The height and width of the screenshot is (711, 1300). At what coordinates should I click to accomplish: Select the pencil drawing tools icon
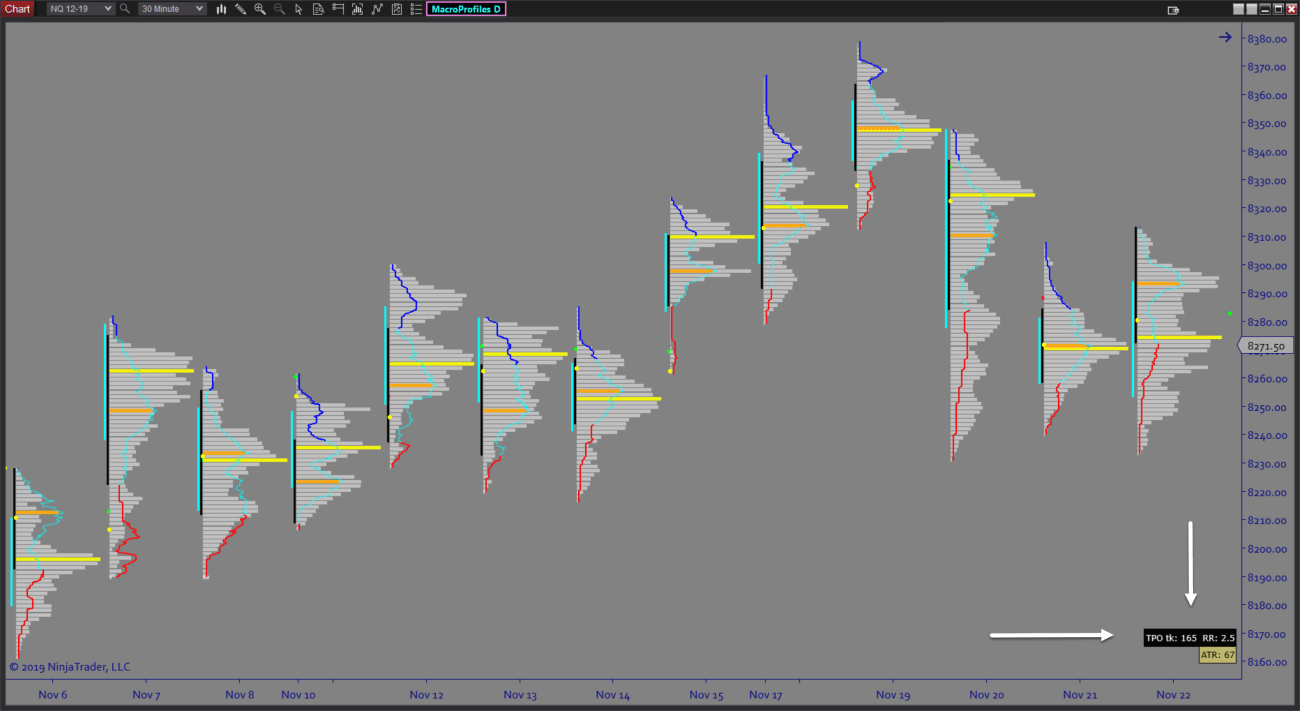click(x=240, y=9)
